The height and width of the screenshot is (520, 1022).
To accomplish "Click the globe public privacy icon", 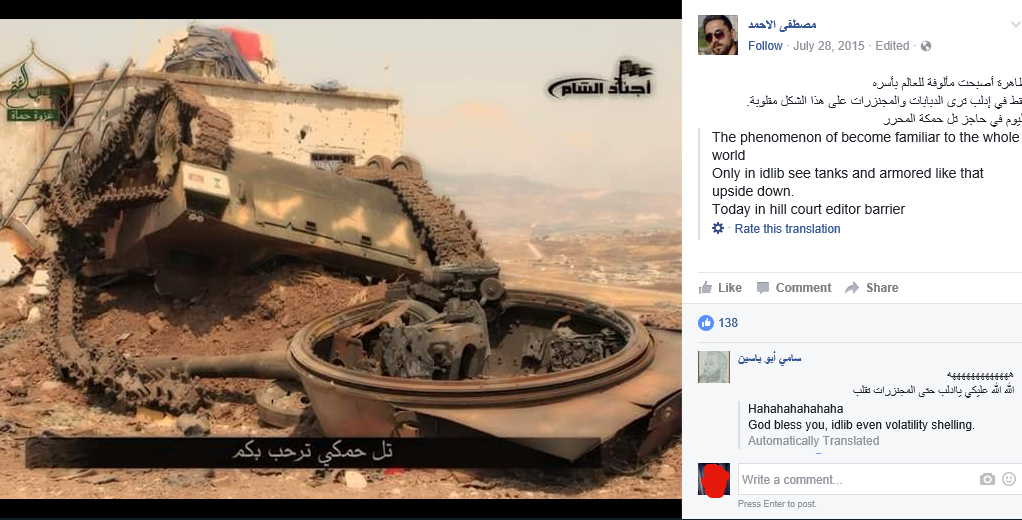I will tap(926, 46).
